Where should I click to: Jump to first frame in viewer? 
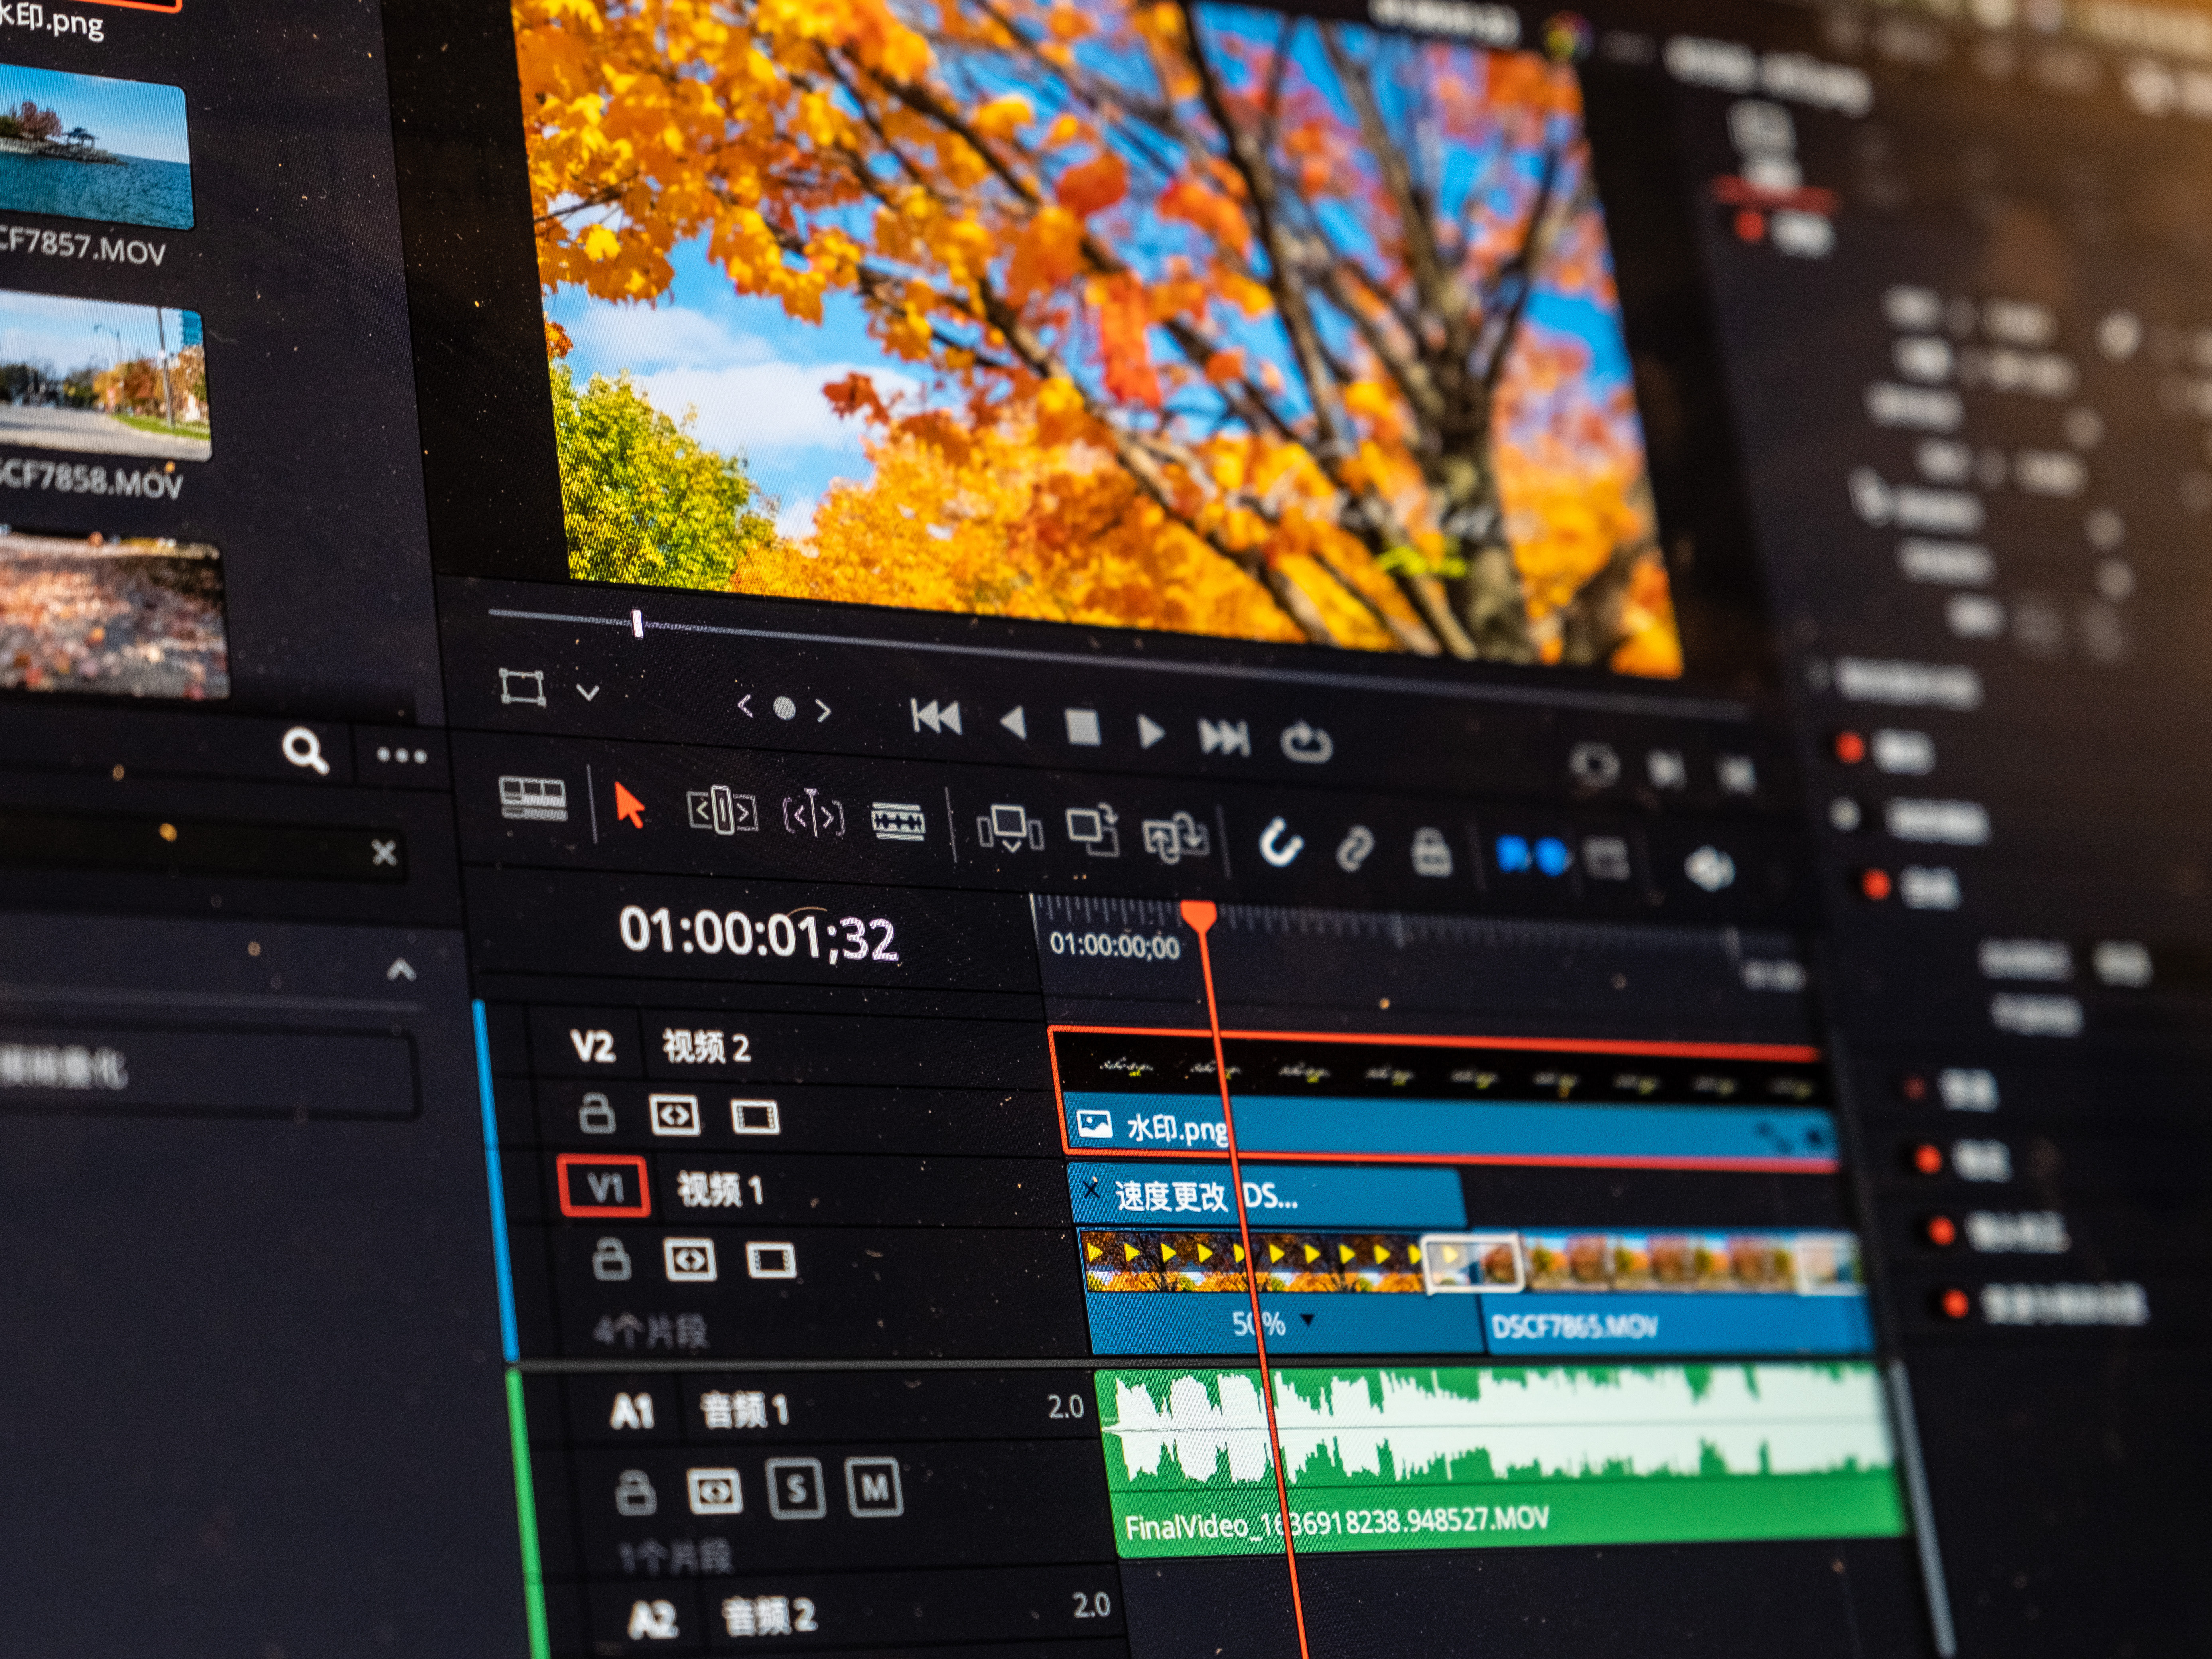pos(936,717)
